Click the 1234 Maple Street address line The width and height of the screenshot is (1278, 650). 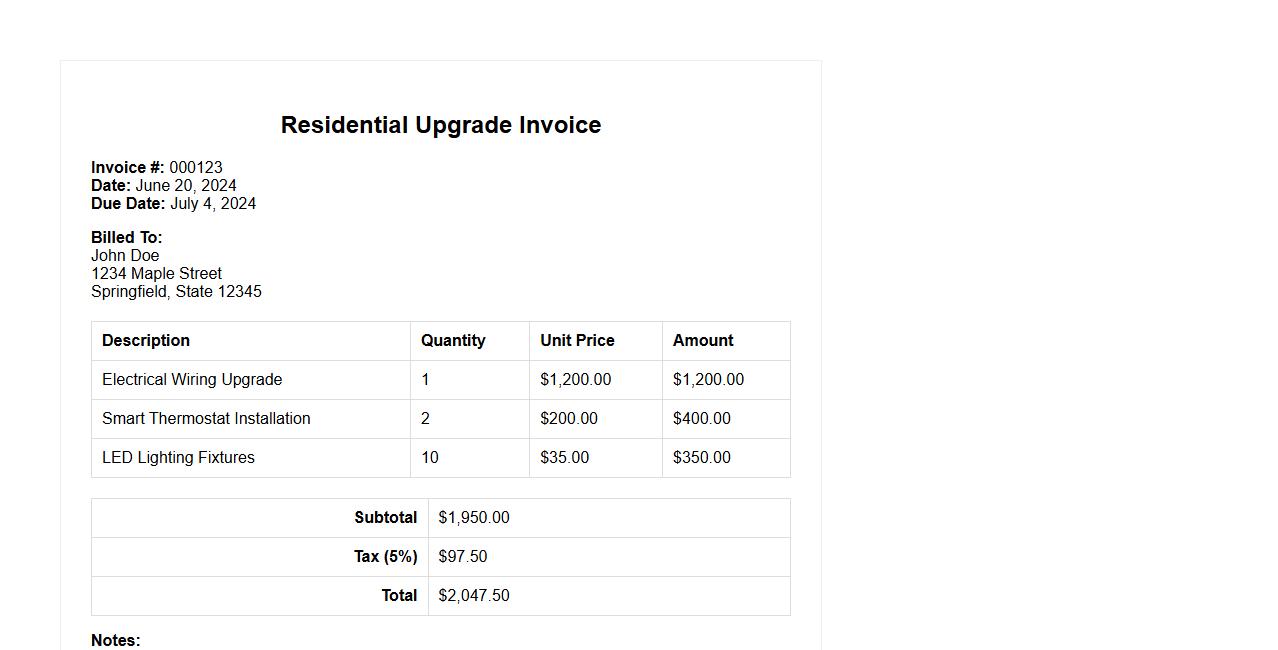[x=156, y=274]
